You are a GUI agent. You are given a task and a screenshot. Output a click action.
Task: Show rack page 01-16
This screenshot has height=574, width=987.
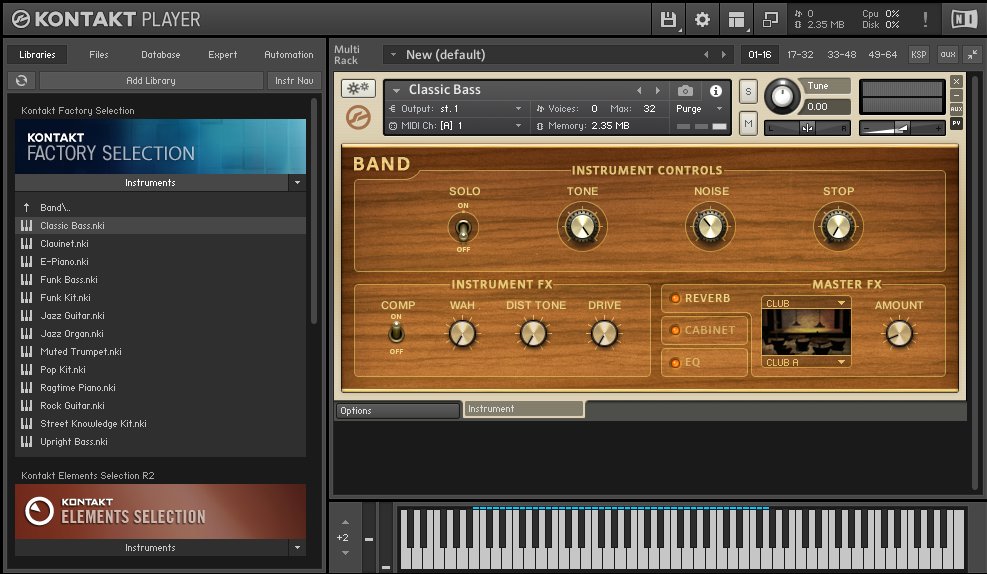coord(760,55)
